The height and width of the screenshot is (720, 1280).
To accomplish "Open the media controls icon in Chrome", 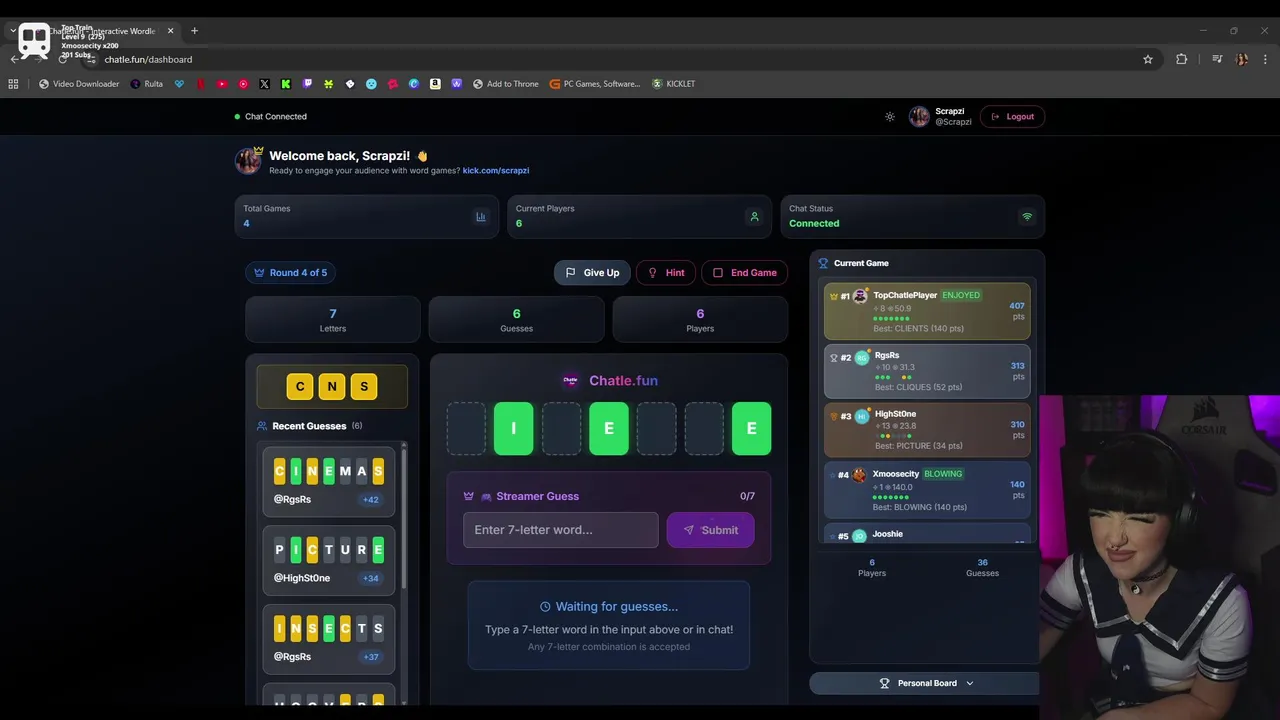I will (x=1217, y=59).
